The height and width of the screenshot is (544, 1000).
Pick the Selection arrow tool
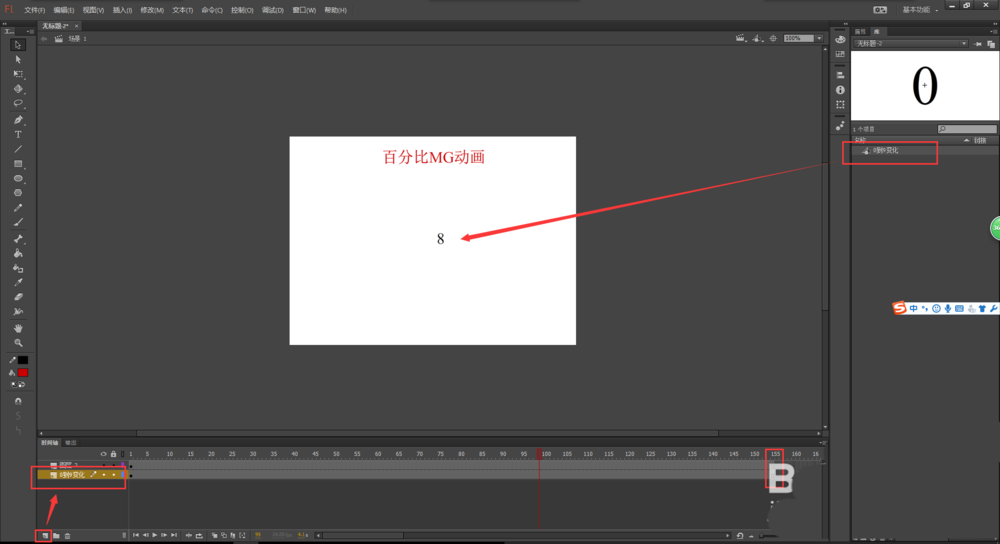click(18, 45)
